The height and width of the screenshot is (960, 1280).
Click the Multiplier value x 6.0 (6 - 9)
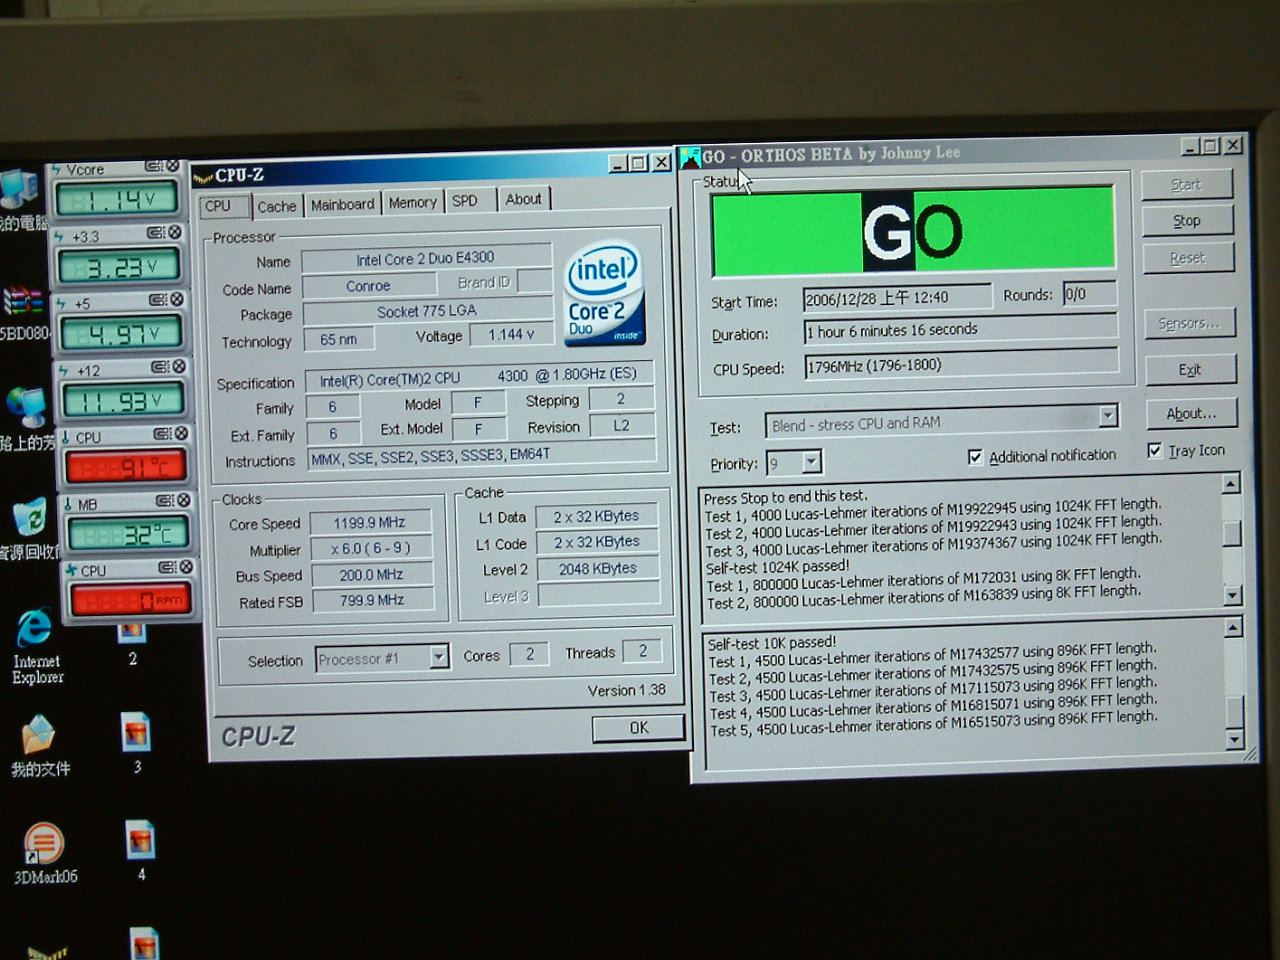point(371,548)
